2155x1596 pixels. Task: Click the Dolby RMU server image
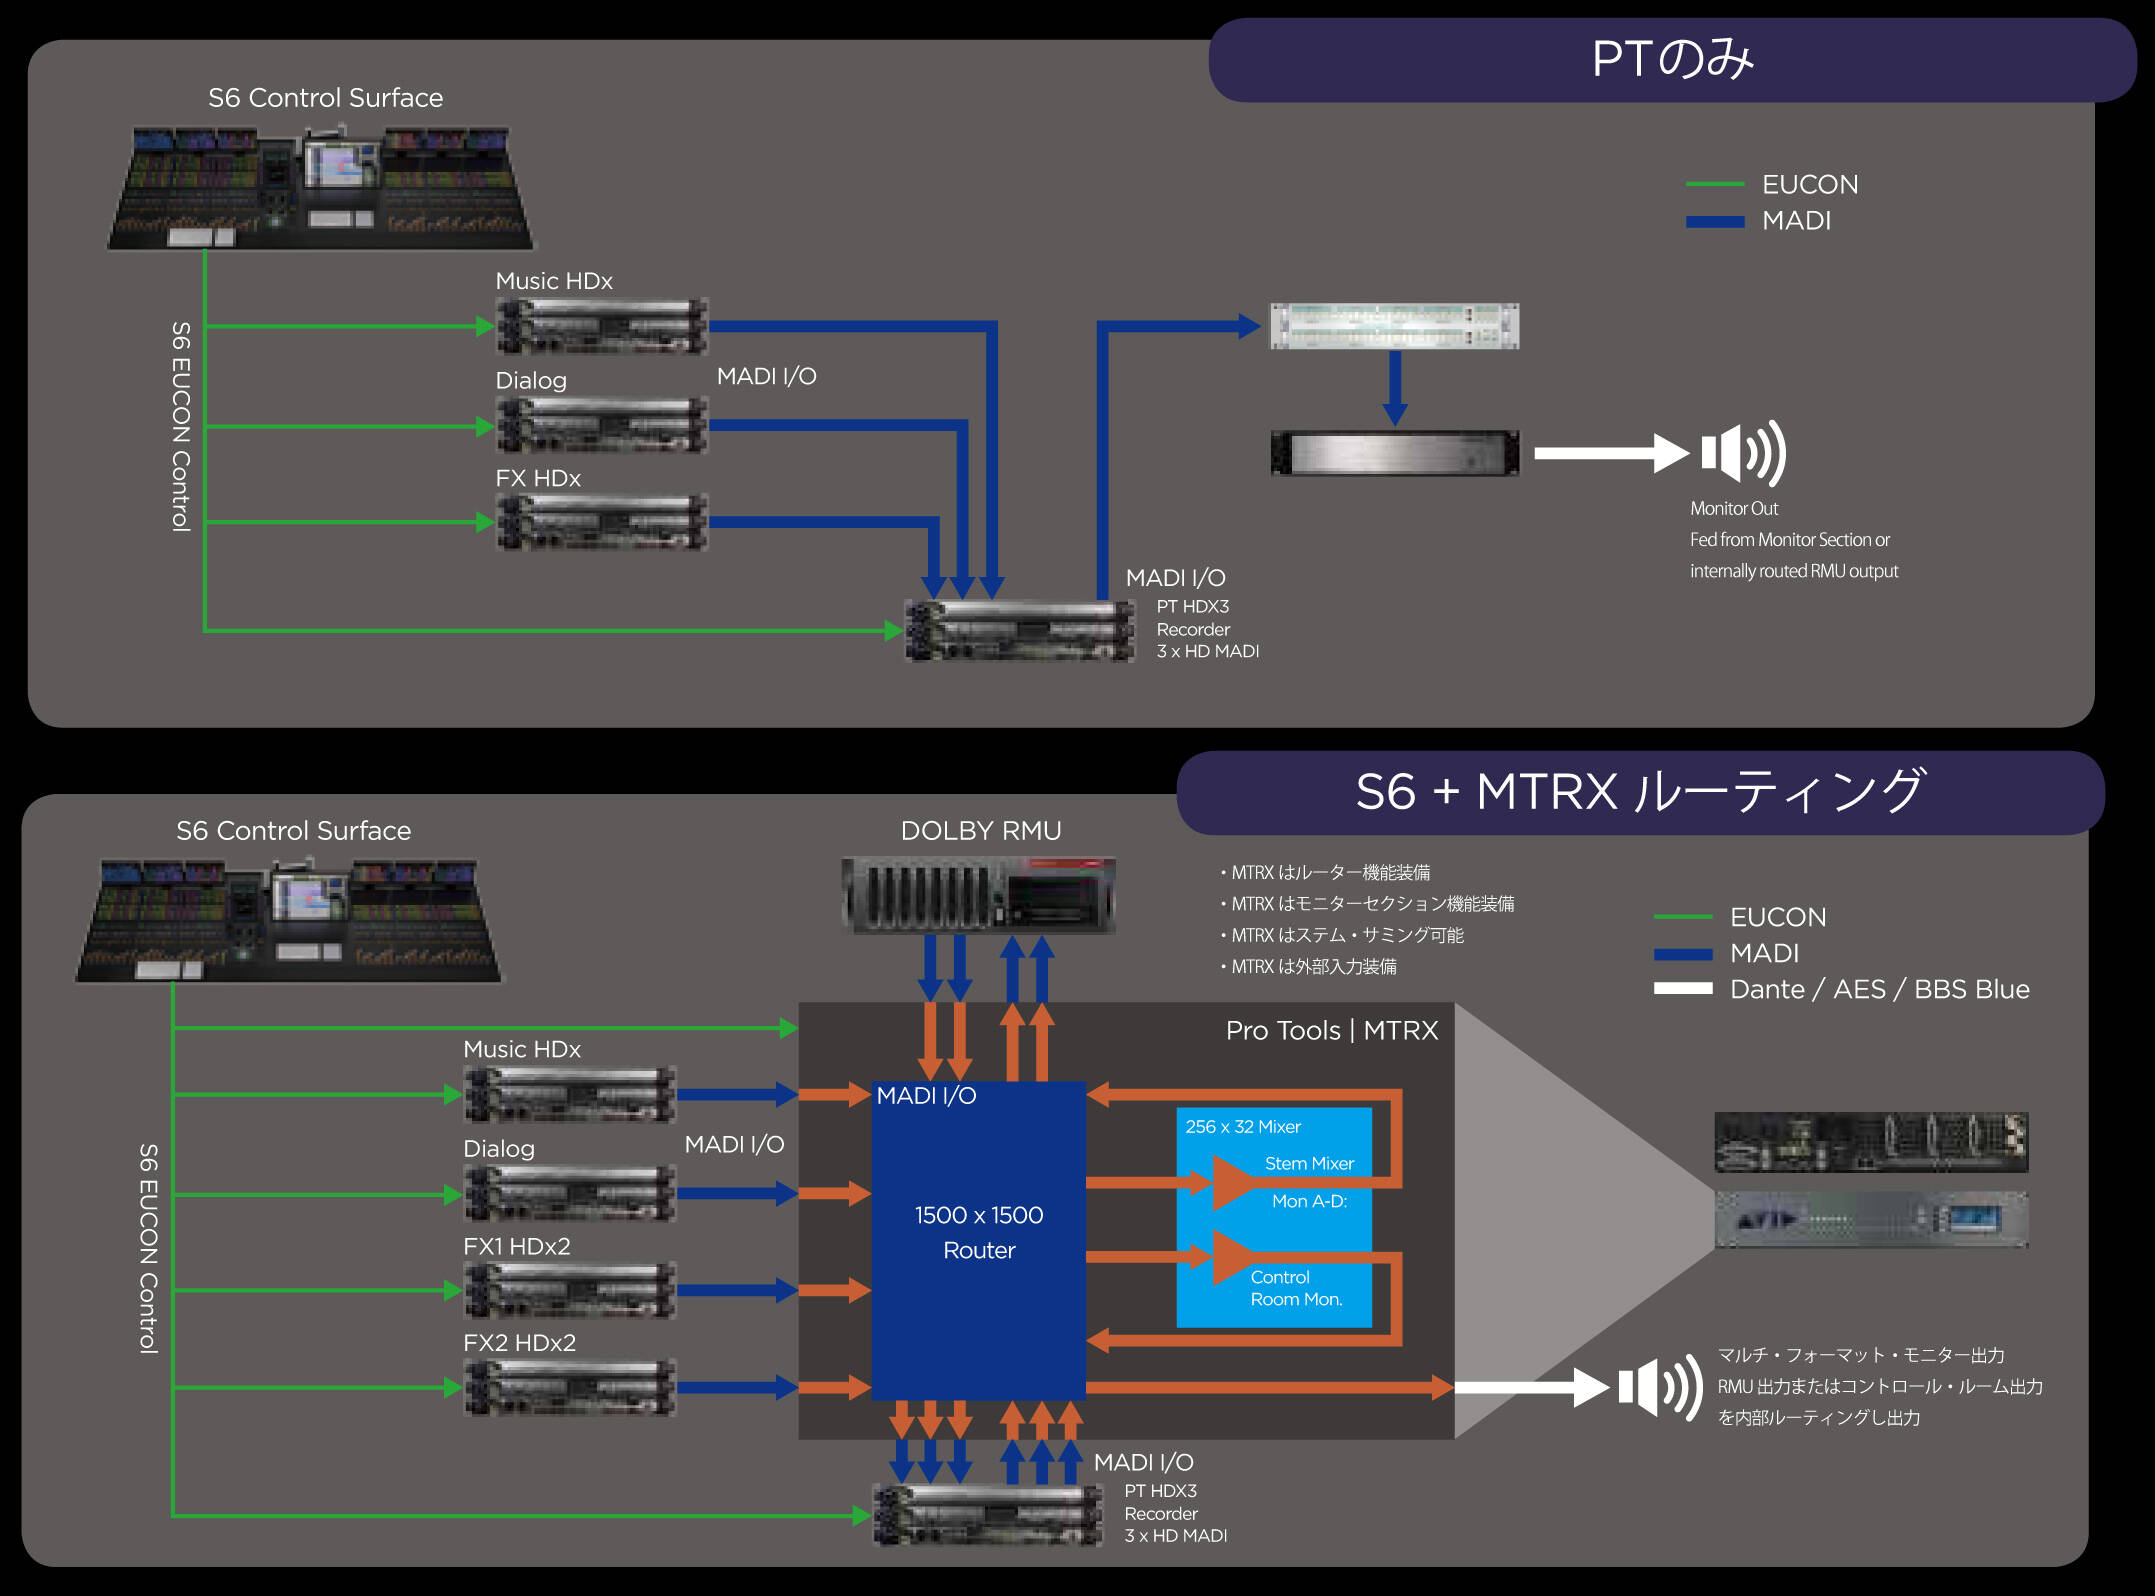(x=979, y=895)
